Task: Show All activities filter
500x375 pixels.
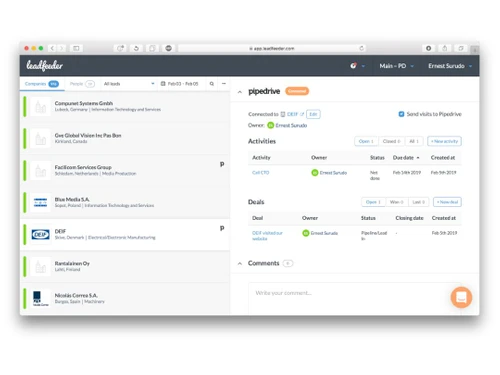Action: [x=414, y=141]
